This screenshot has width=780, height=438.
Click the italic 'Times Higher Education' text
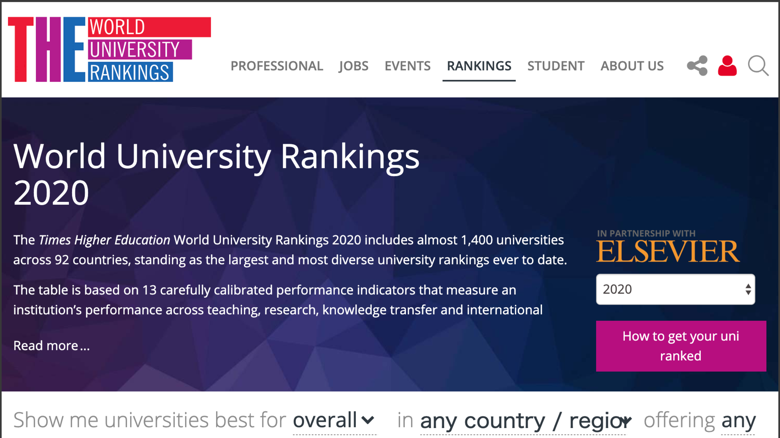click(104, 240)
